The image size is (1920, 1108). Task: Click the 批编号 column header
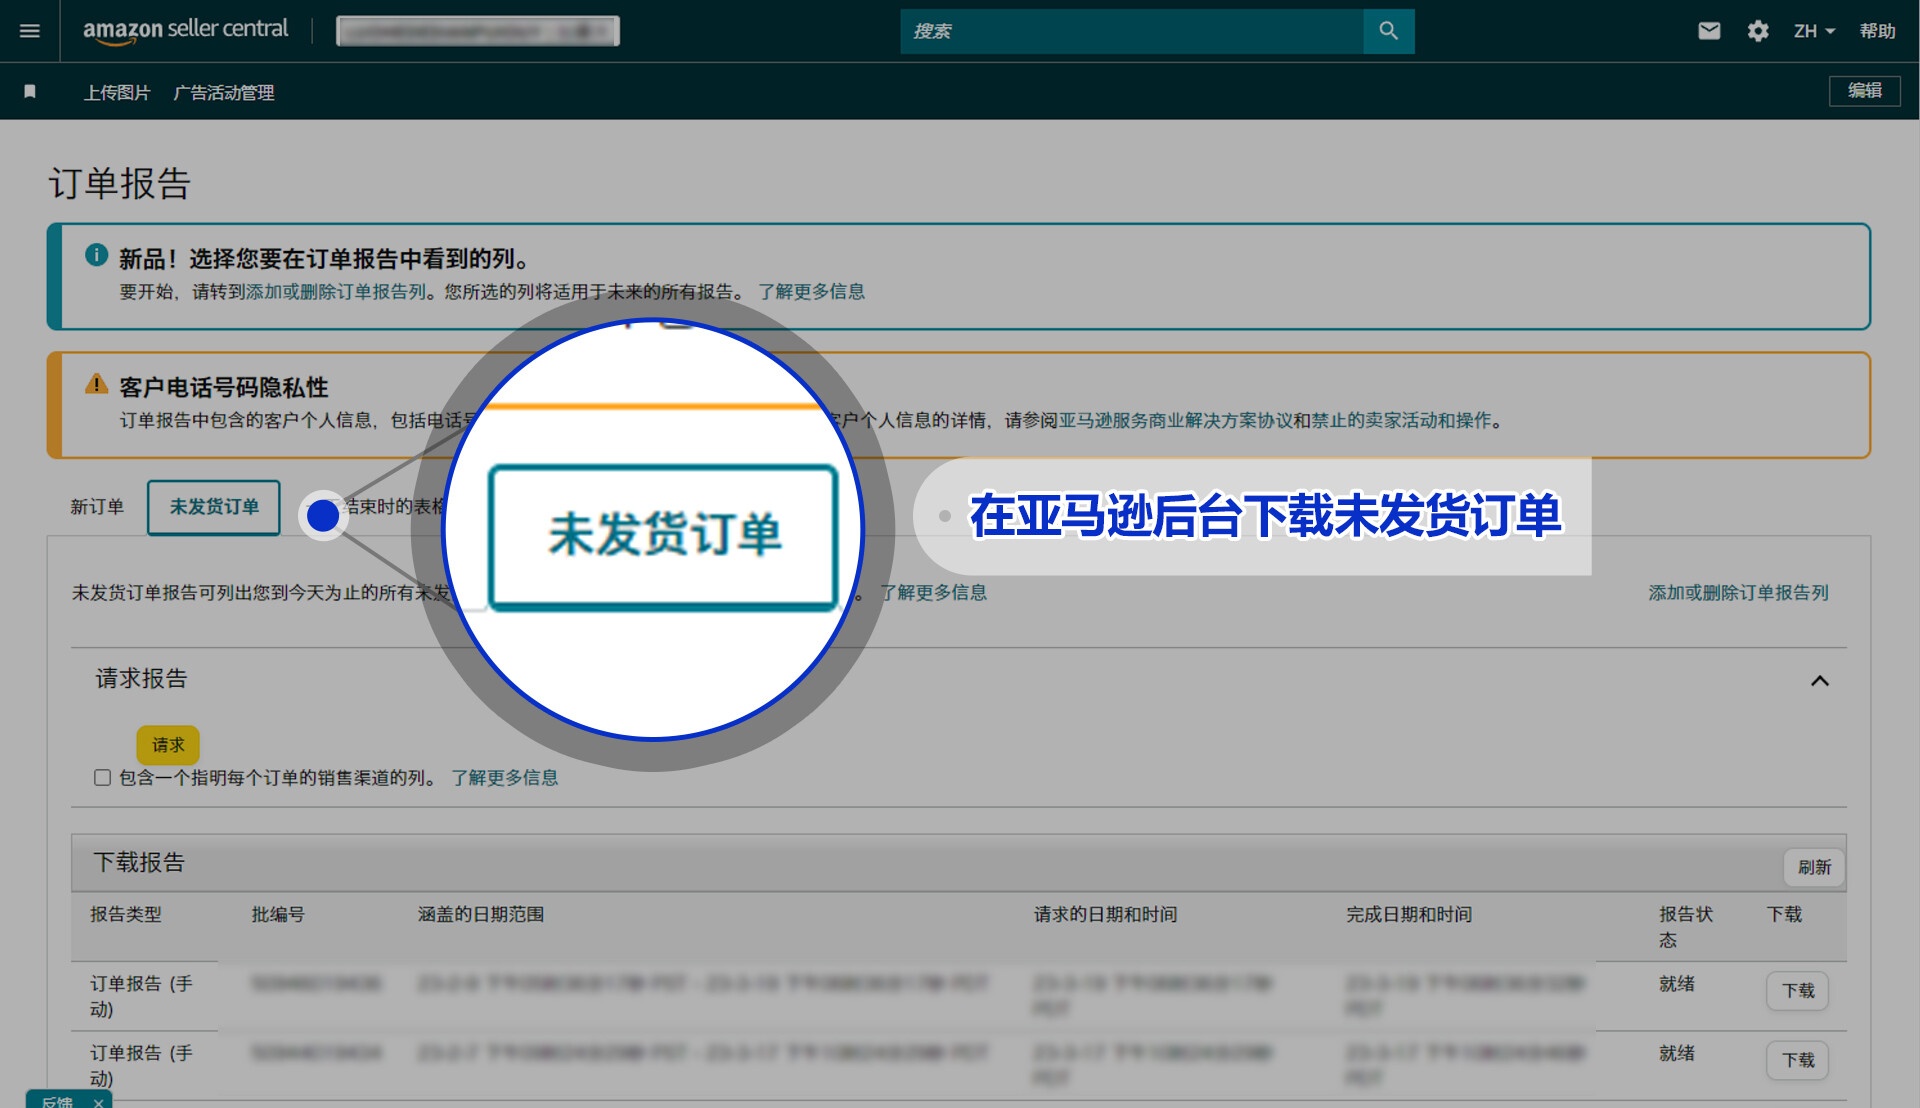pos(278,914)
